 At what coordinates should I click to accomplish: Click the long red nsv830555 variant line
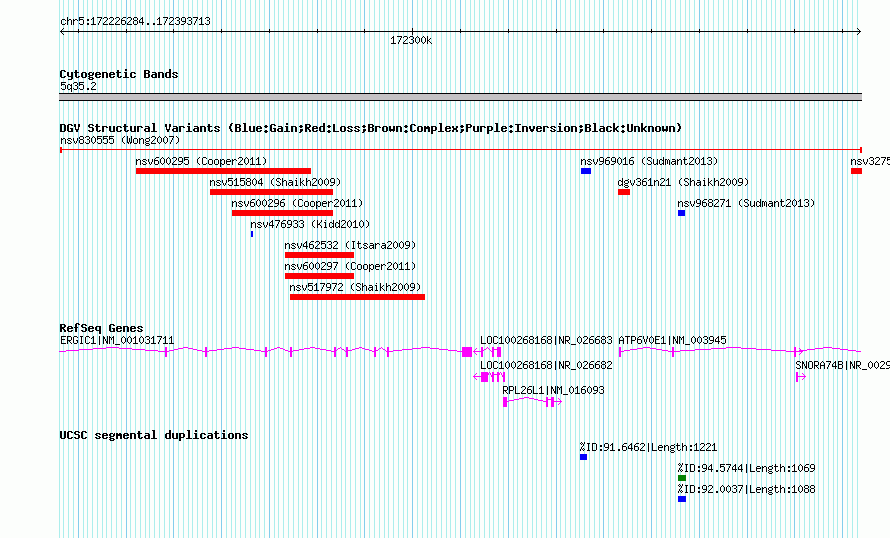pyautogui.click(x=461, y=150)
